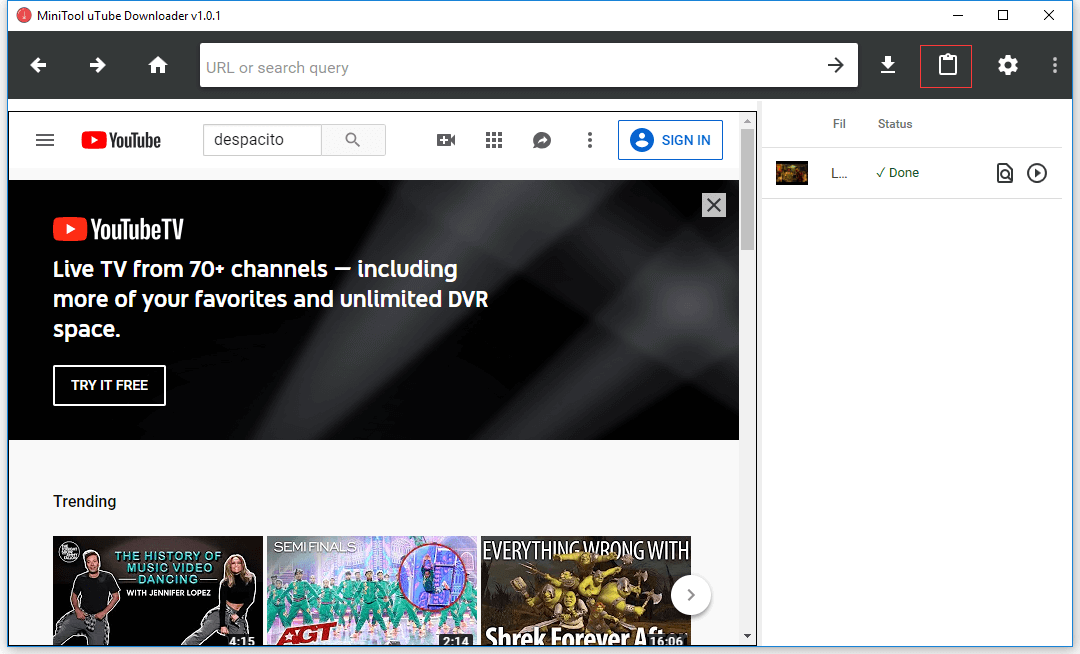The width and height of the screenshot is (1080, 654).
Task: Close the MiniTool uTube Downloader window
Action: [x=1048, y=15]
